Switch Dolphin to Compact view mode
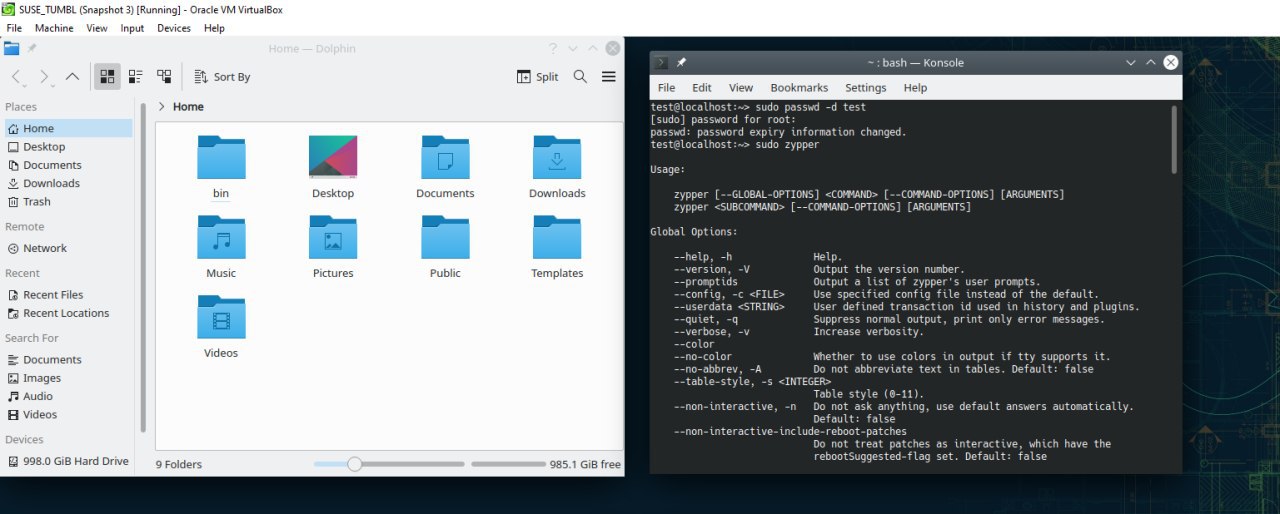 click(x=135, y=77)
